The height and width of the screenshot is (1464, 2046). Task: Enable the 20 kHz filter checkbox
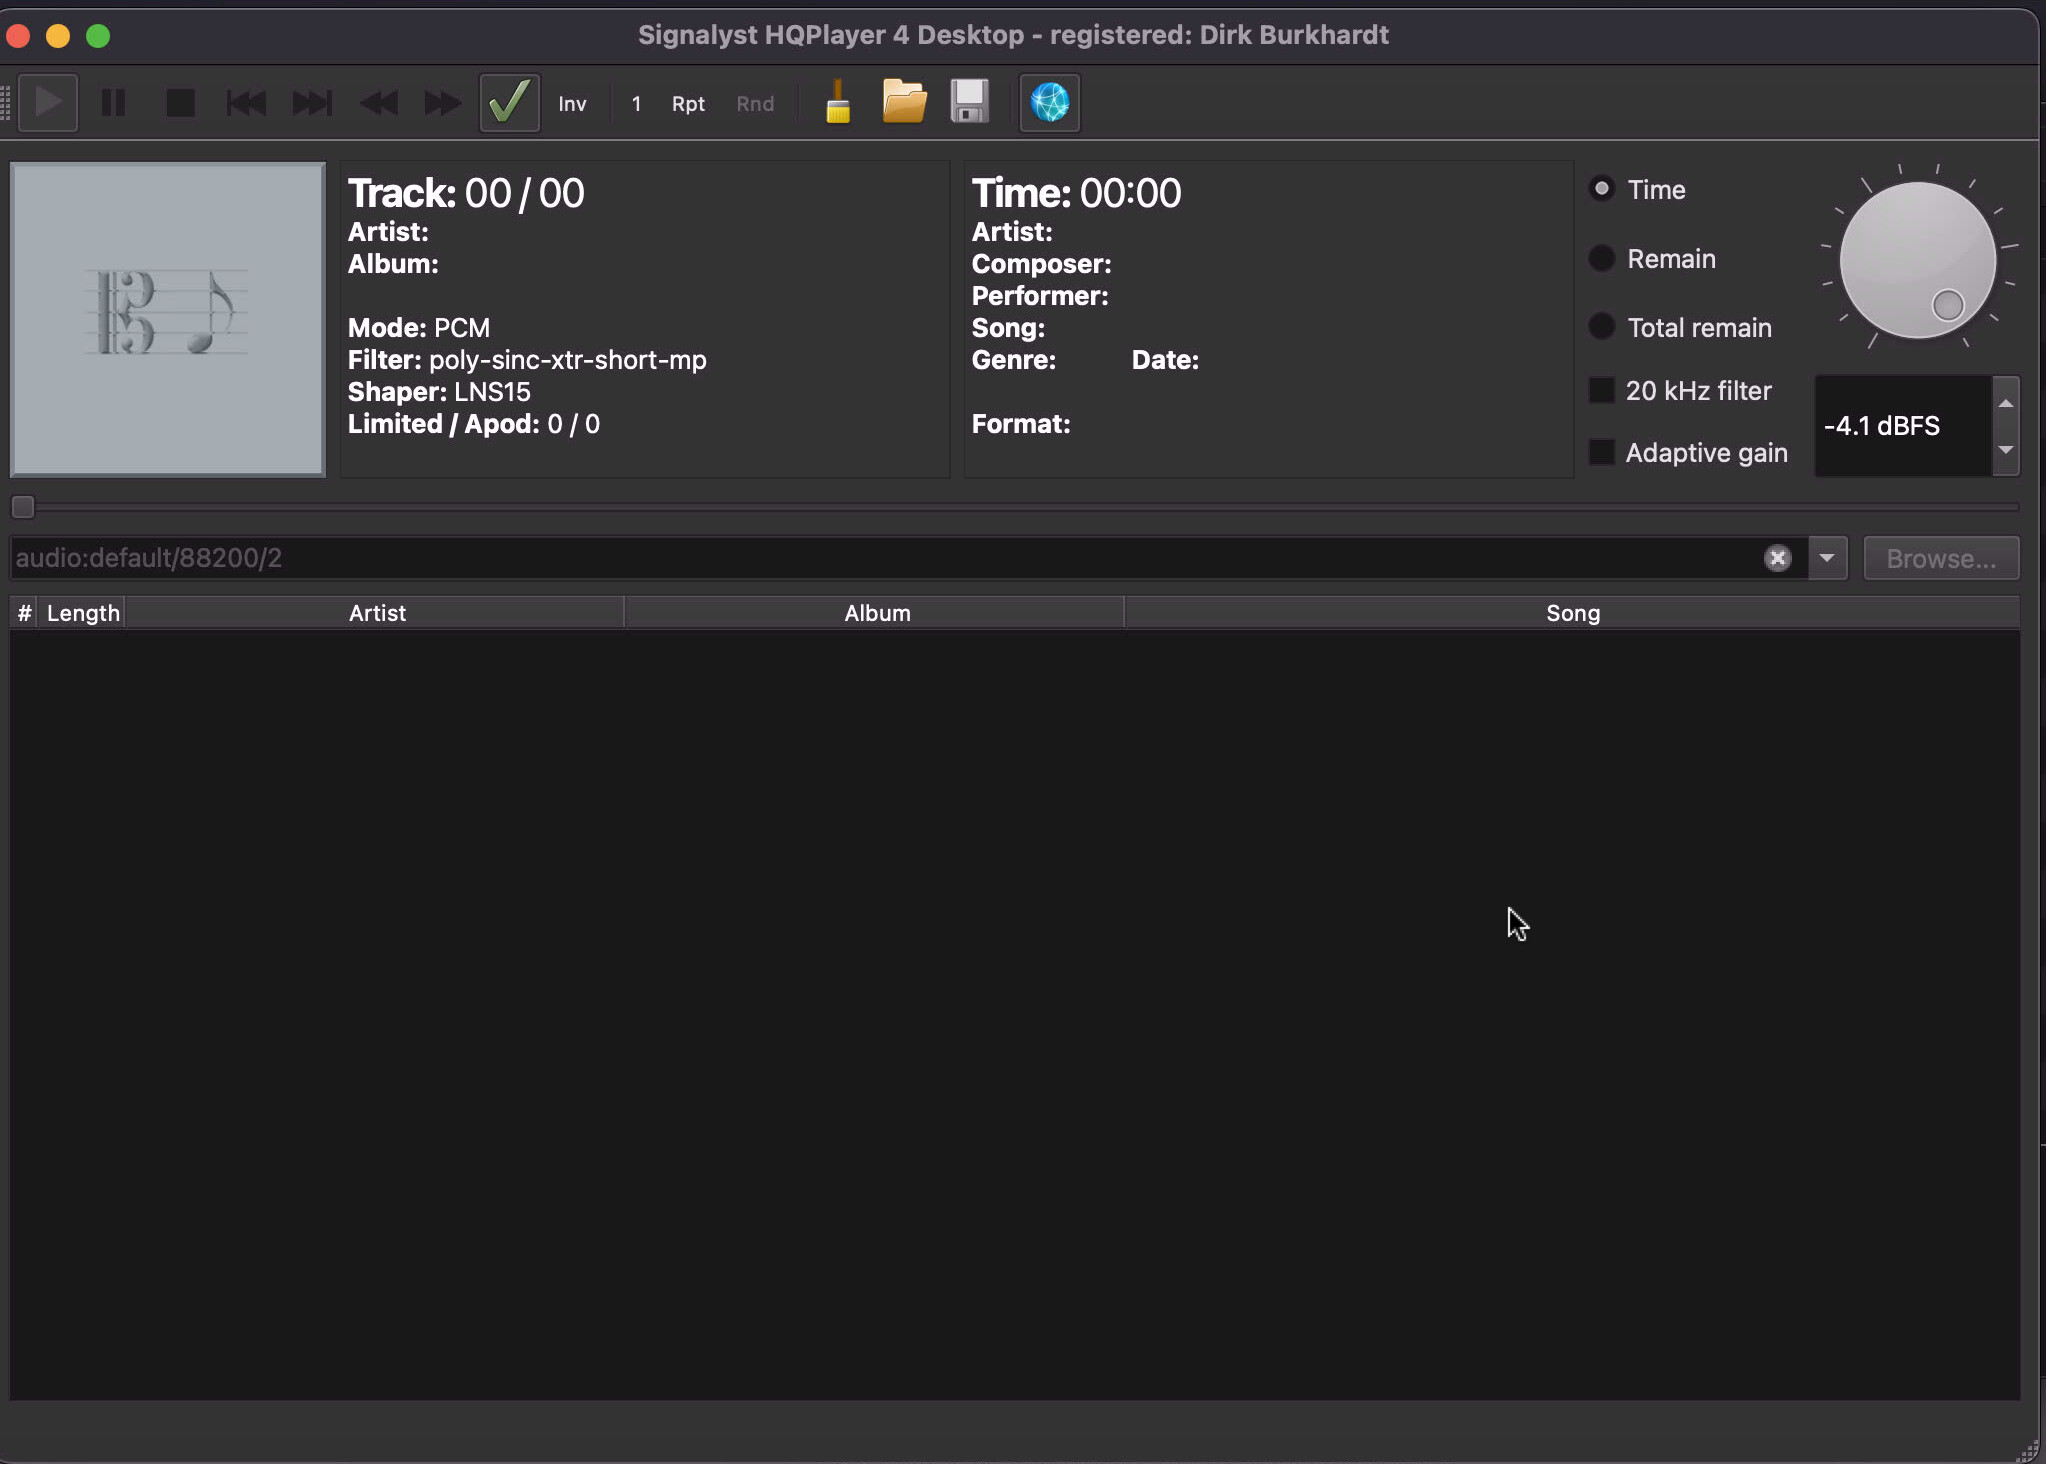point(1602,390)
